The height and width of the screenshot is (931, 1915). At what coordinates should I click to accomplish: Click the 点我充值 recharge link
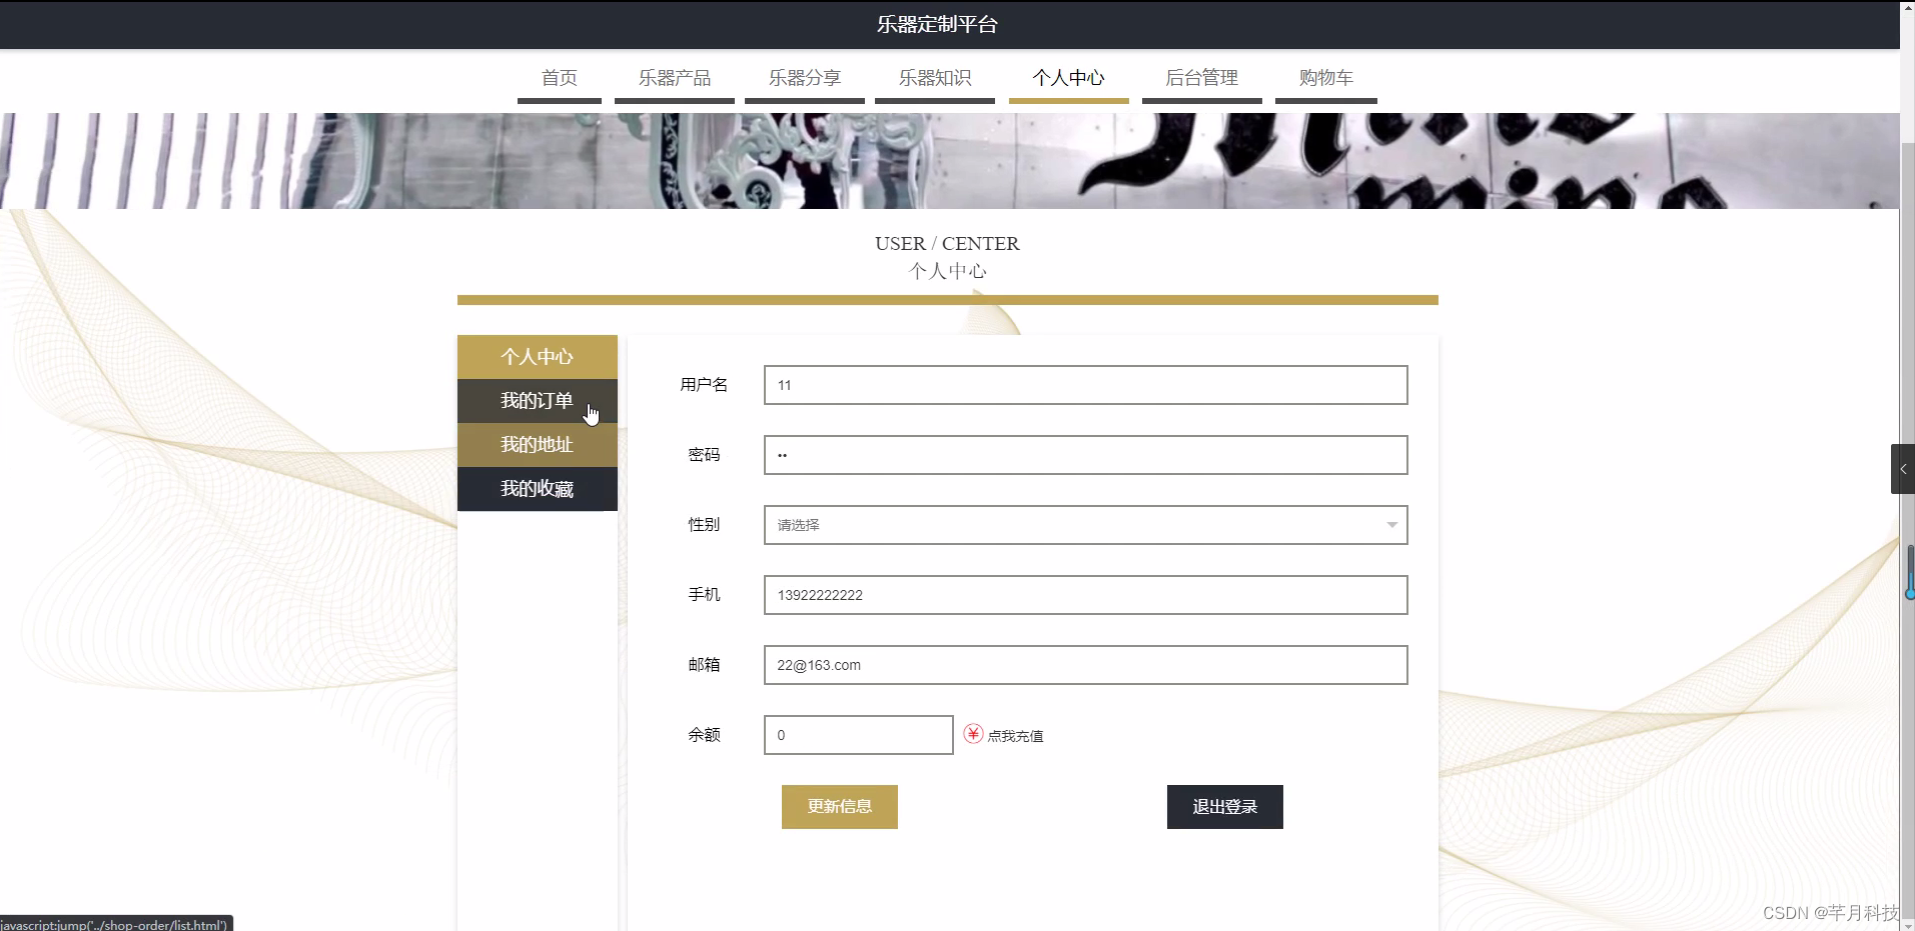click(1015, 734)
